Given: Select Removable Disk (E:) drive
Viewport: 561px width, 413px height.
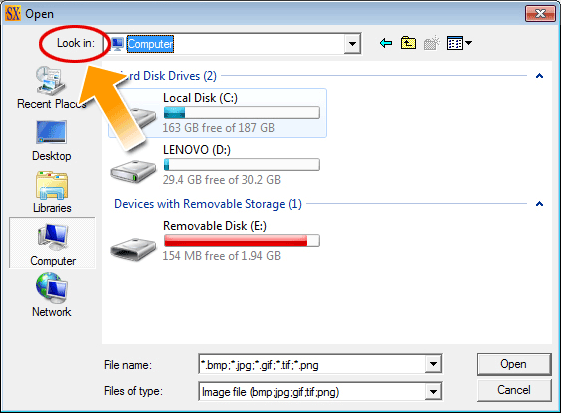Looking at the screenshot, I should (x=215, y=241).
